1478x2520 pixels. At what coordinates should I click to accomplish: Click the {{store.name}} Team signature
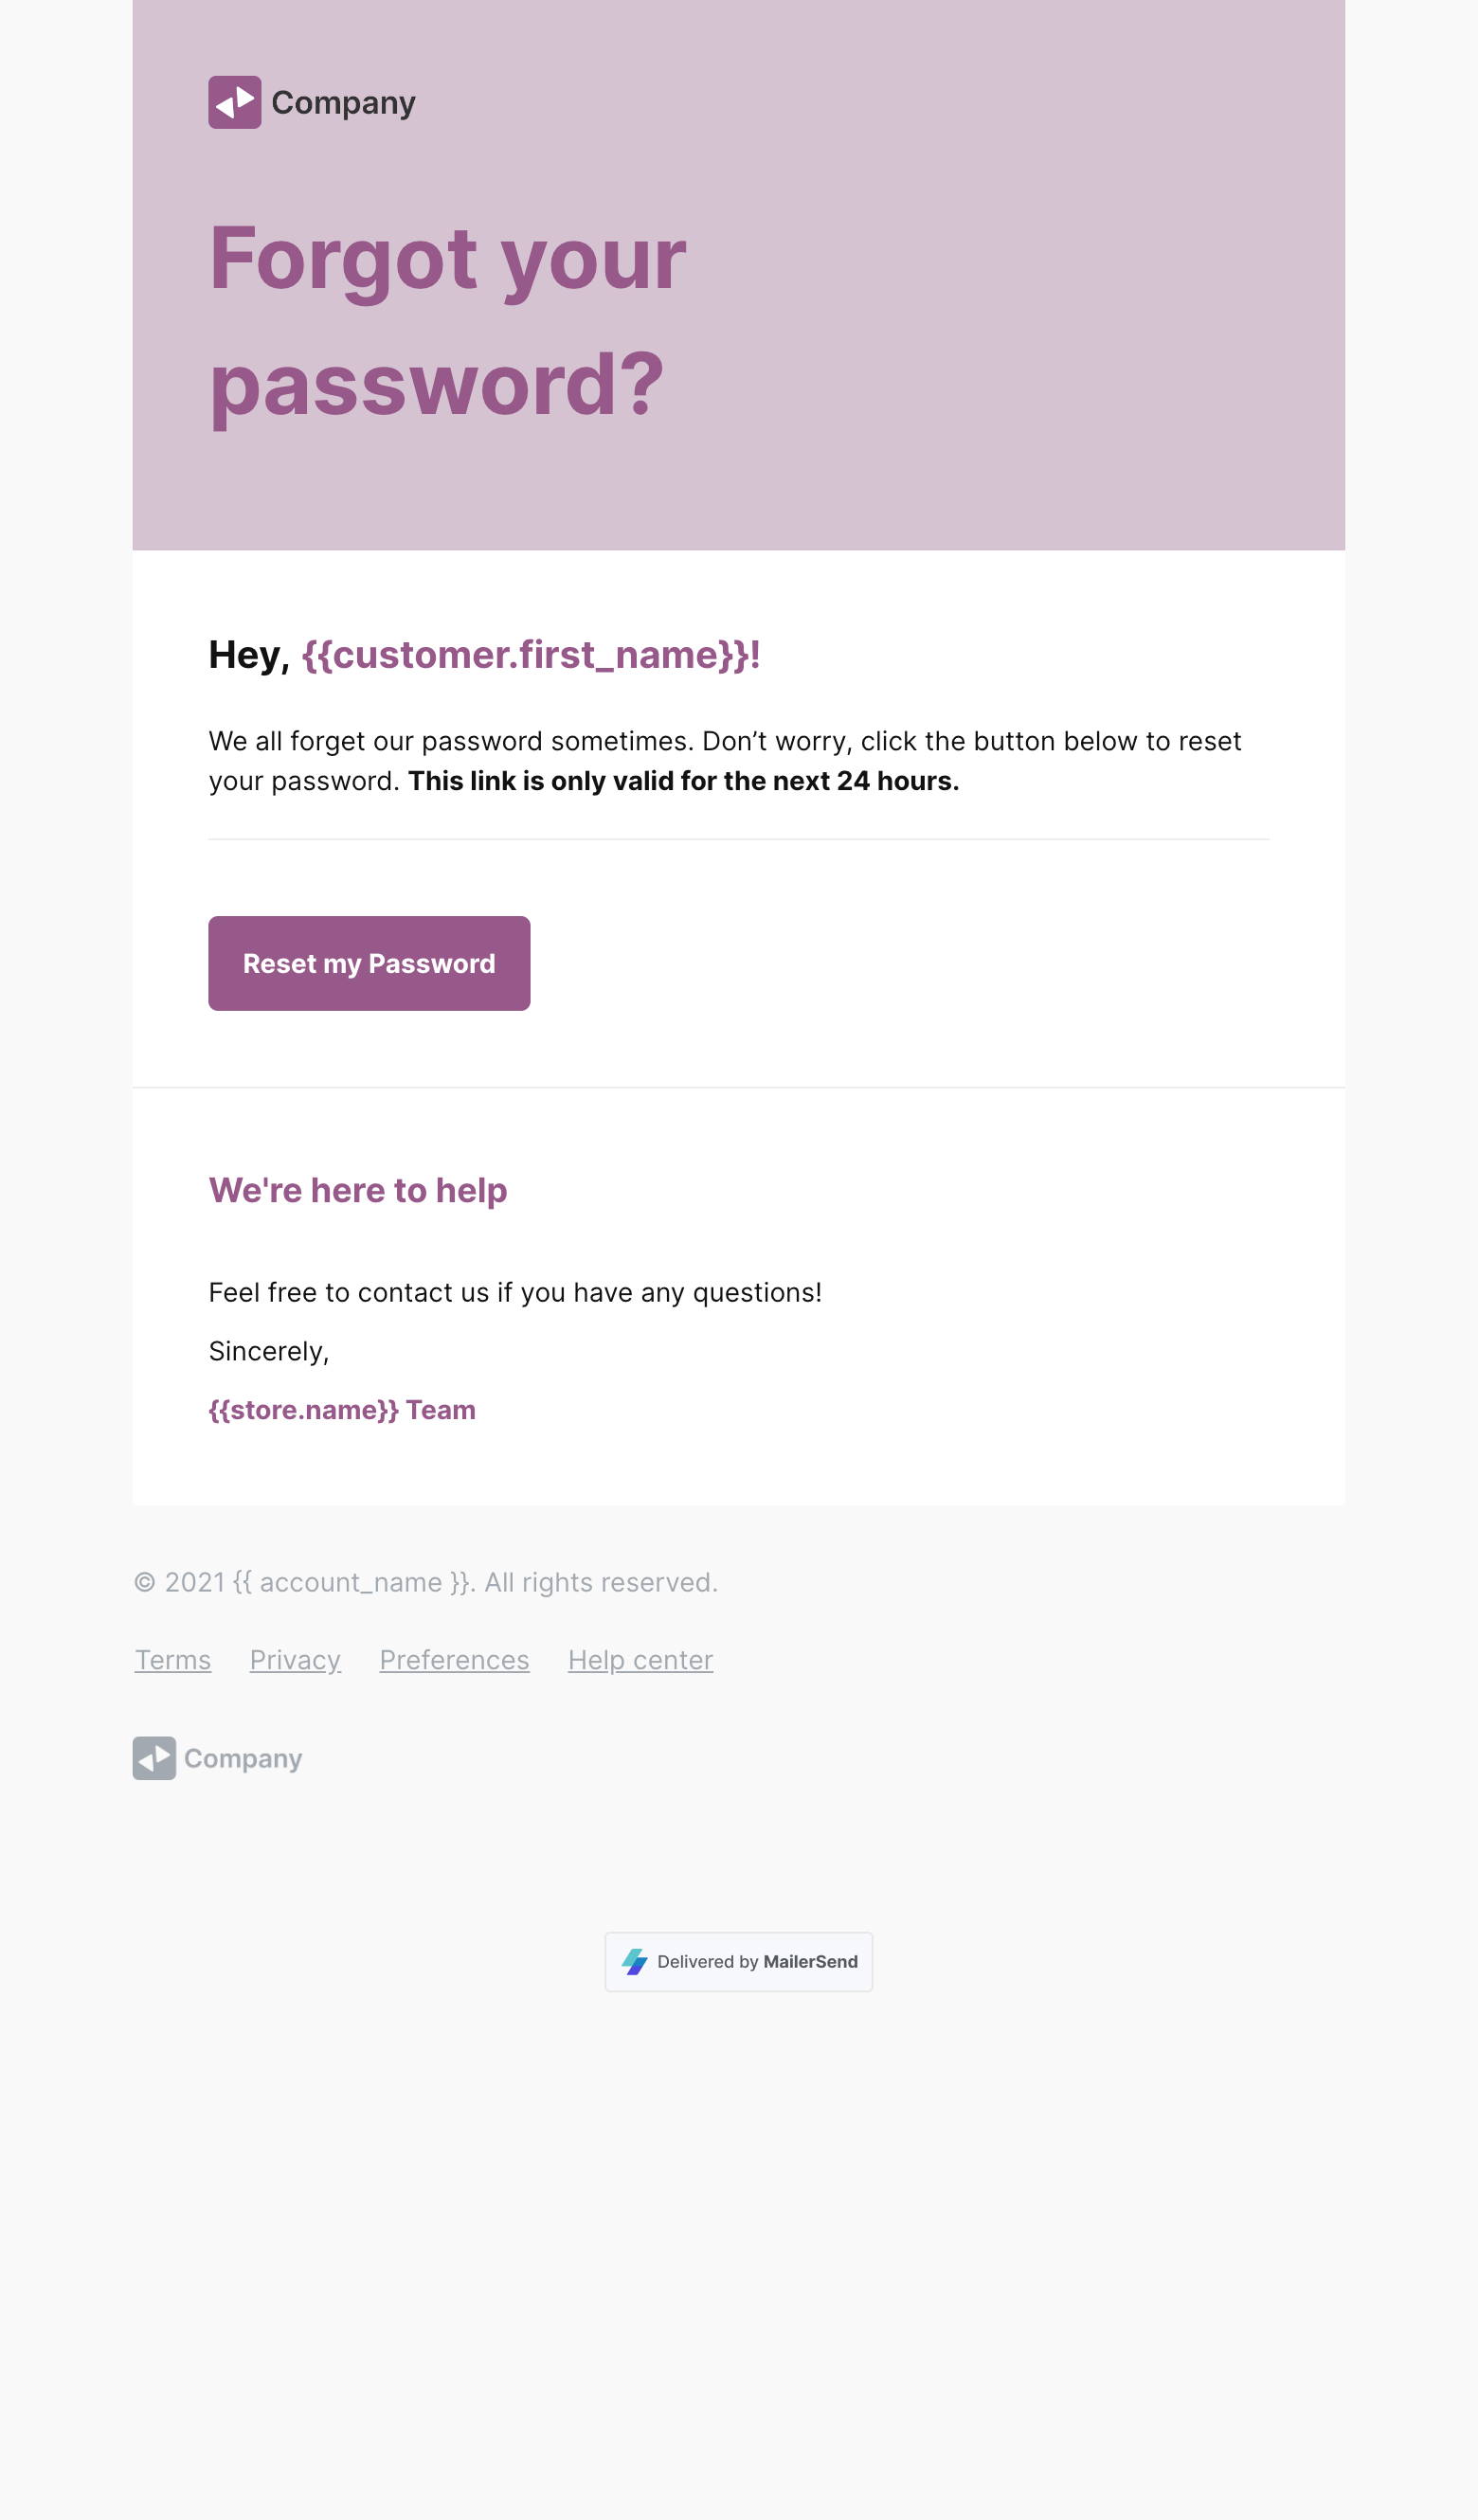pyautogui.click(x=342, y=1410)
